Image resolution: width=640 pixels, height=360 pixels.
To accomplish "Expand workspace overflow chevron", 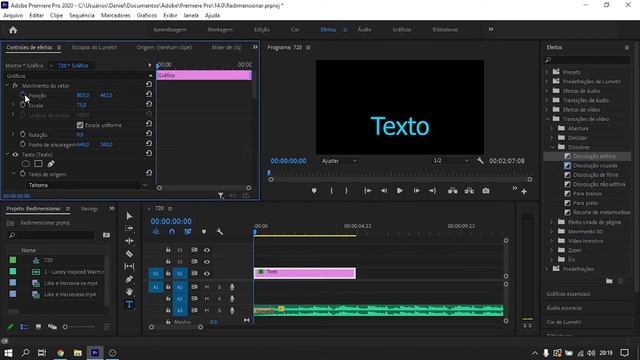I will click(491, 29).
